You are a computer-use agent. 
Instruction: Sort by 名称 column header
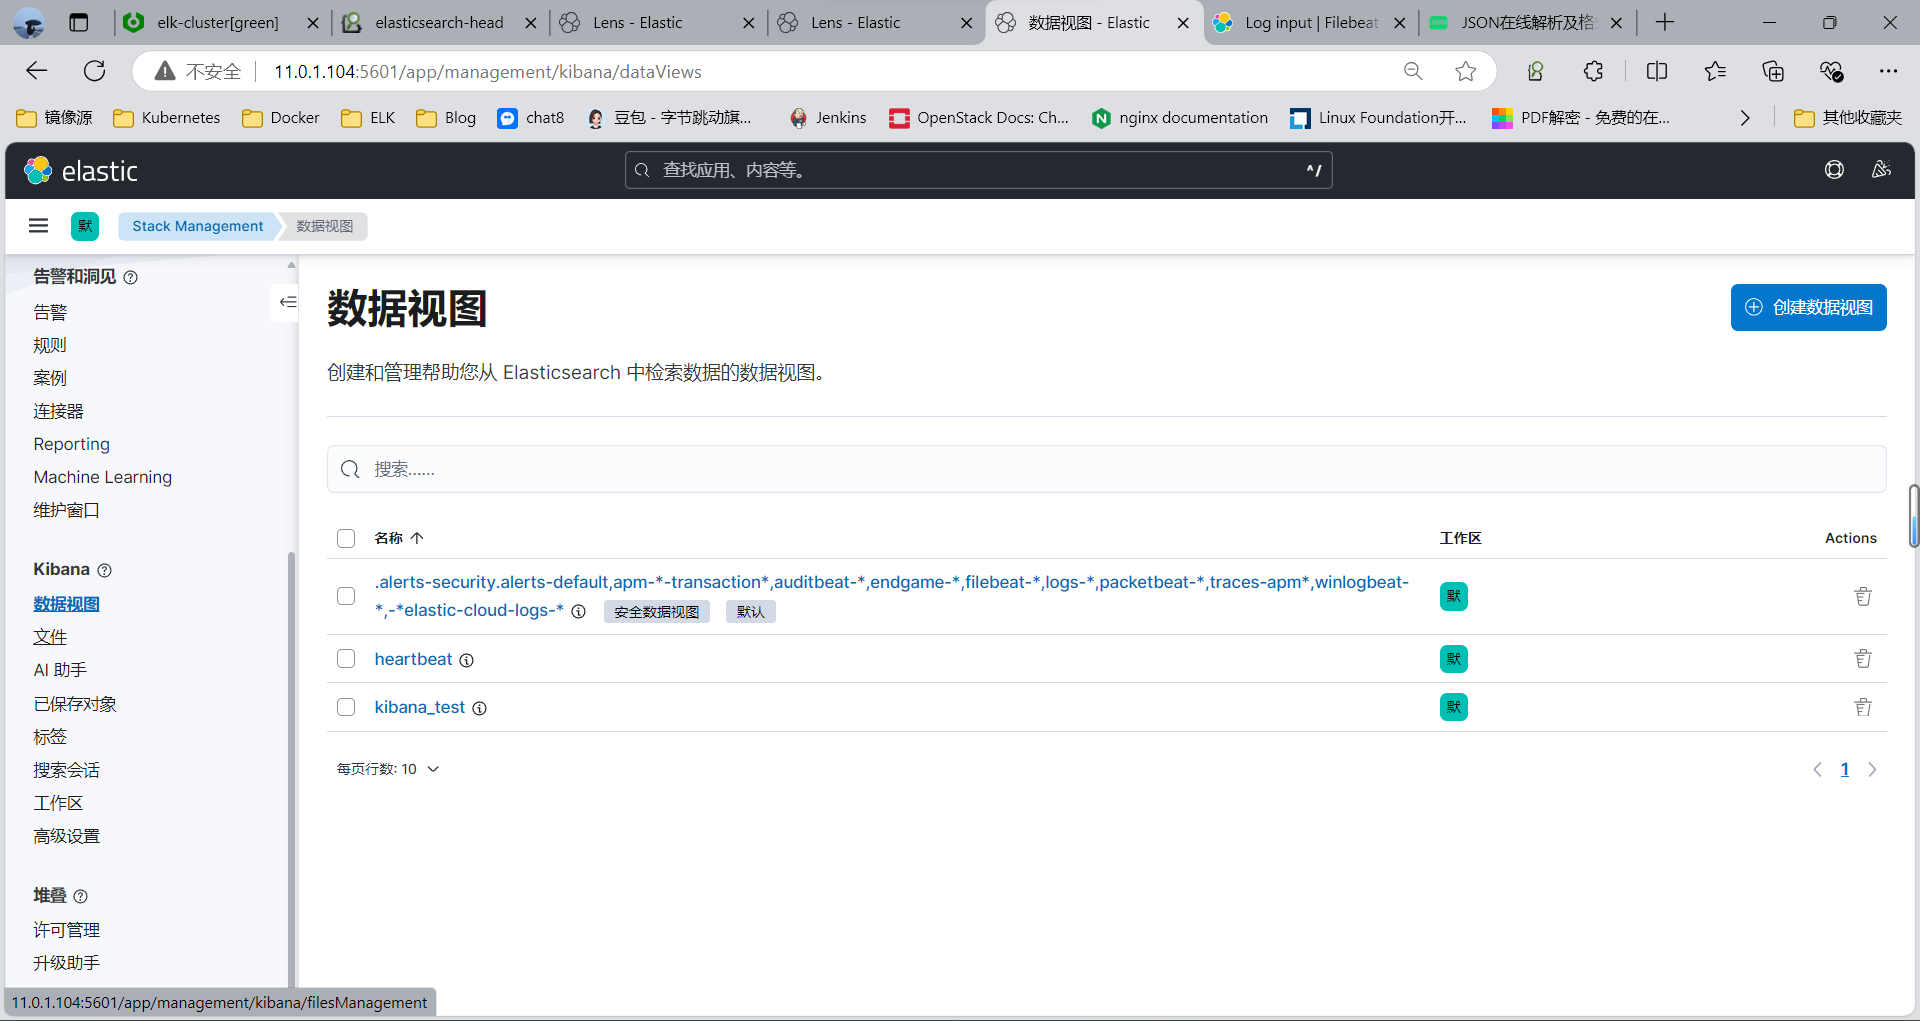(x=399, y=538)
